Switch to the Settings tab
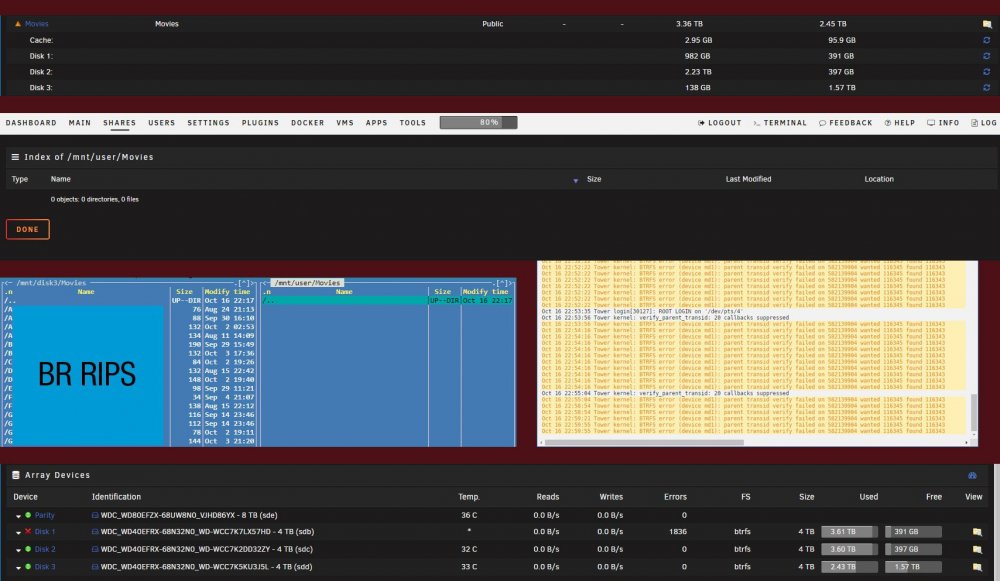This screenshot has height=581, width=1000. [209, 123]
